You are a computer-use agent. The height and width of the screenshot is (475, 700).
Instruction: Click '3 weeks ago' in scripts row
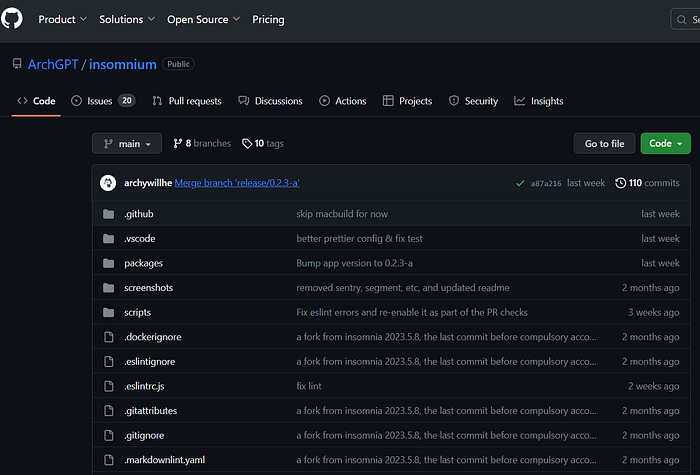(x=654, y=312)
